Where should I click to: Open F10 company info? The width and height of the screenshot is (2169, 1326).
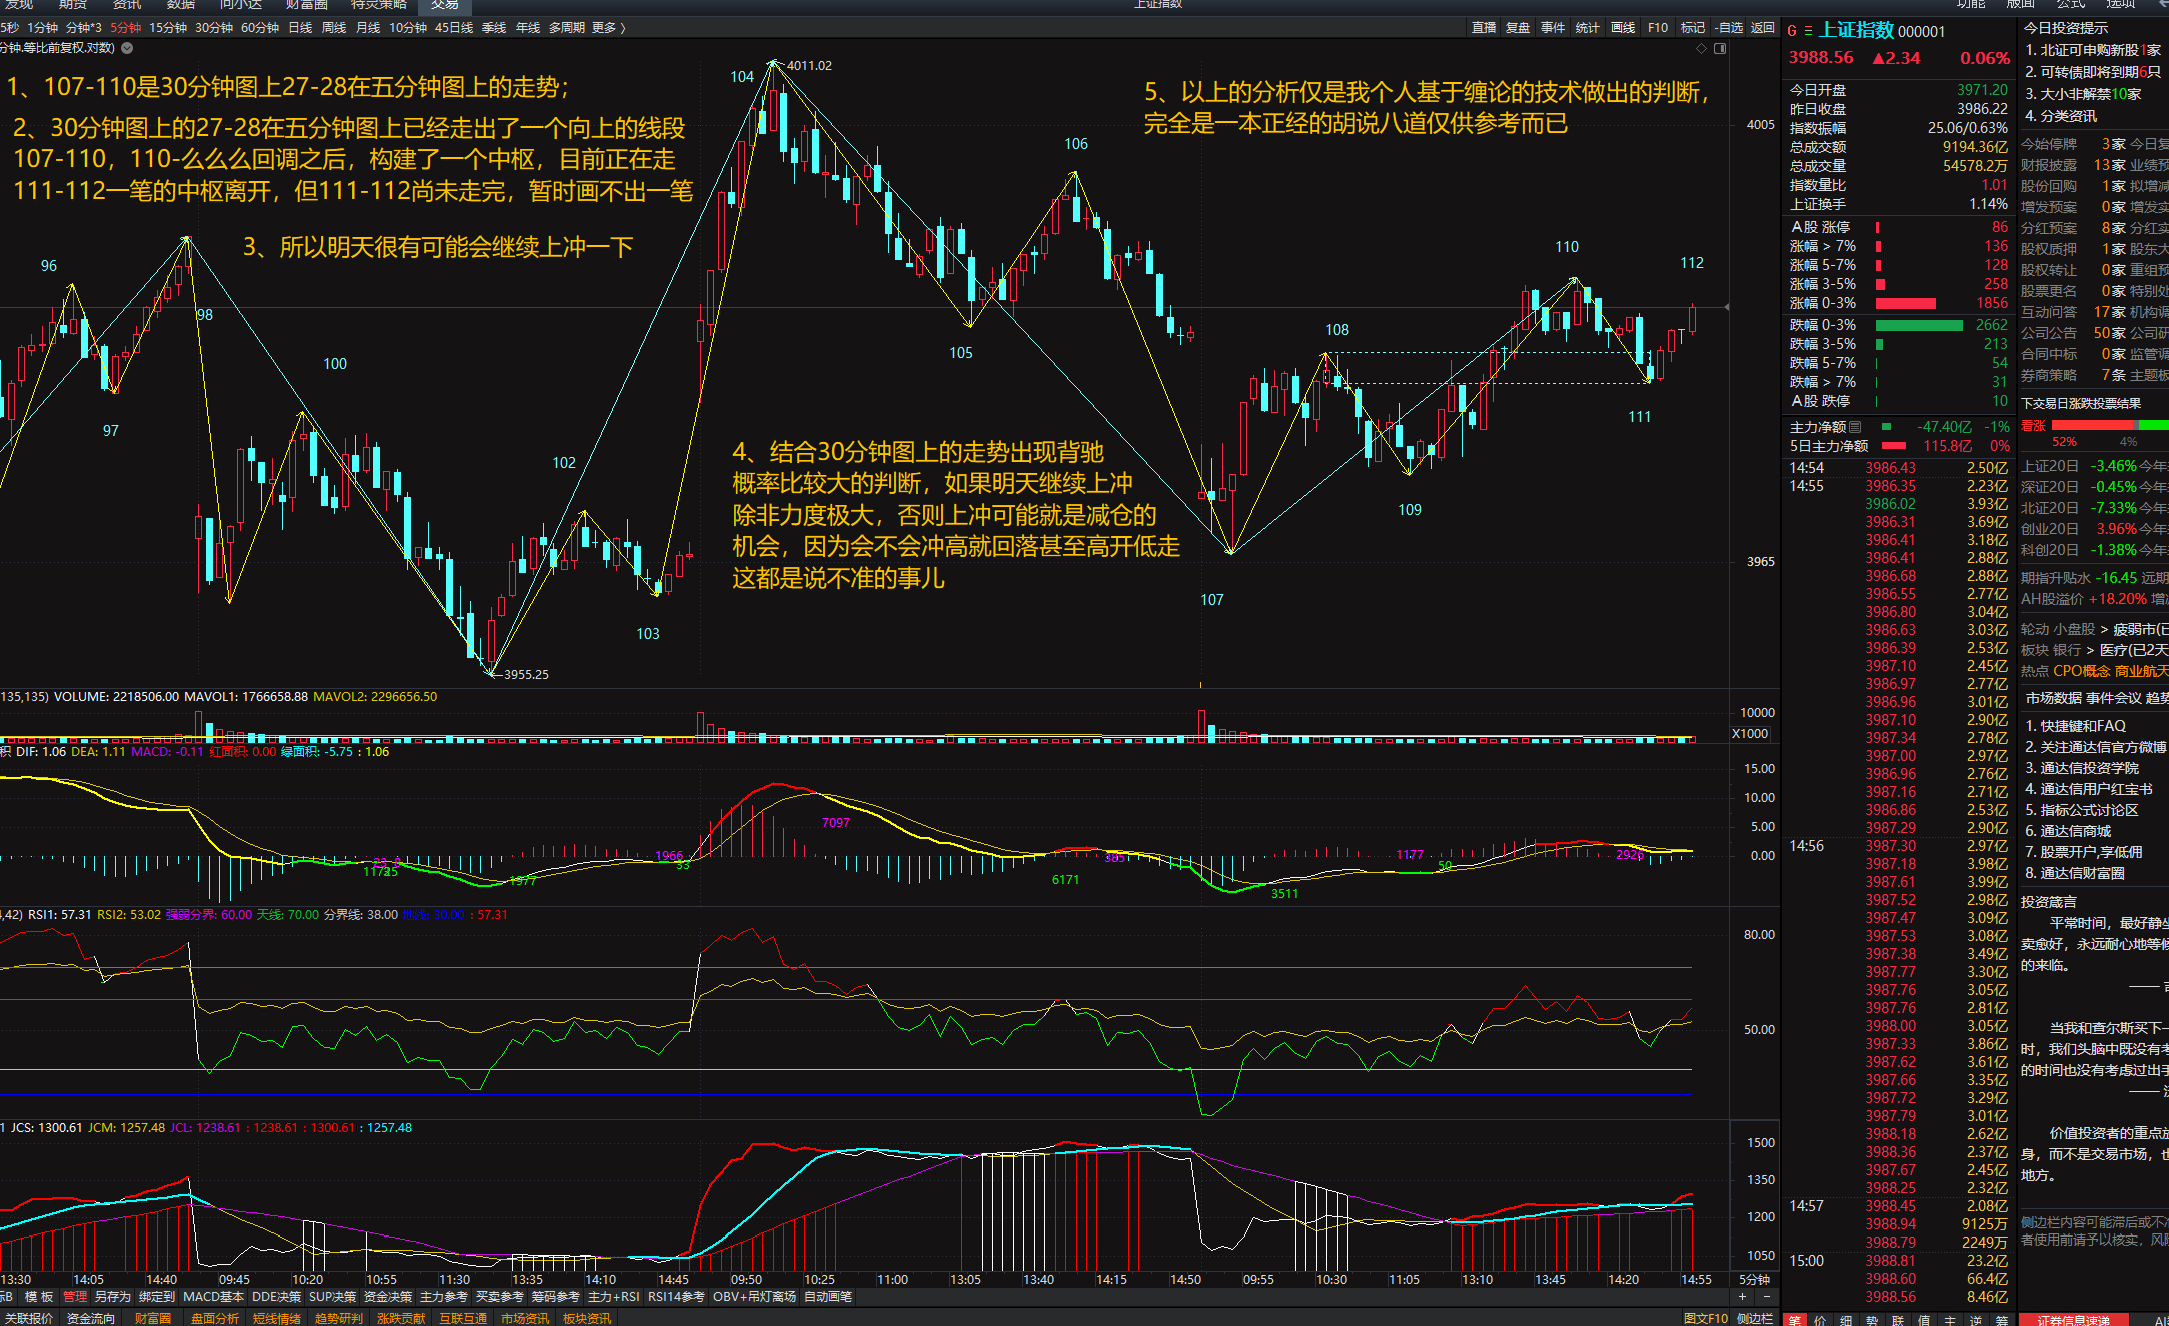click(1658, 28)
